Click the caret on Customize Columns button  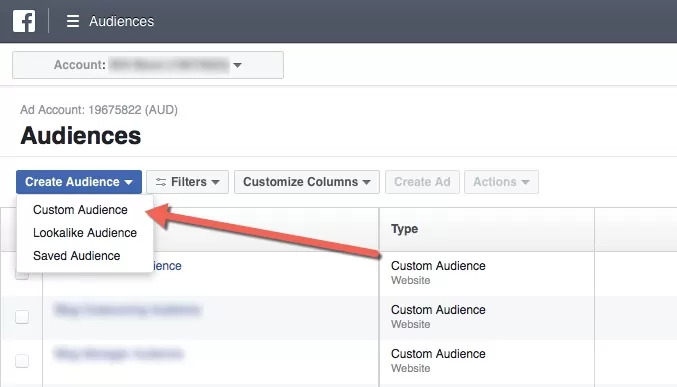click(367, 182)
